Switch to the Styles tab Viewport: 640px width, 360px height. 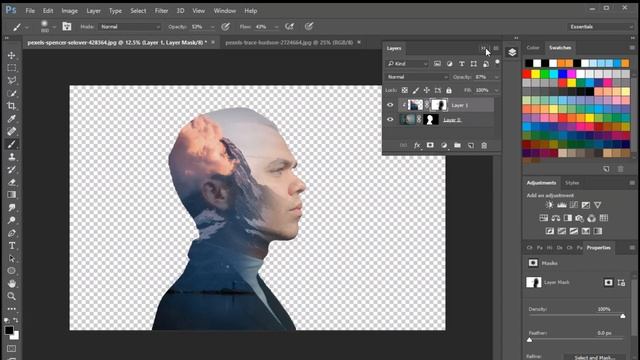[572, 183]
